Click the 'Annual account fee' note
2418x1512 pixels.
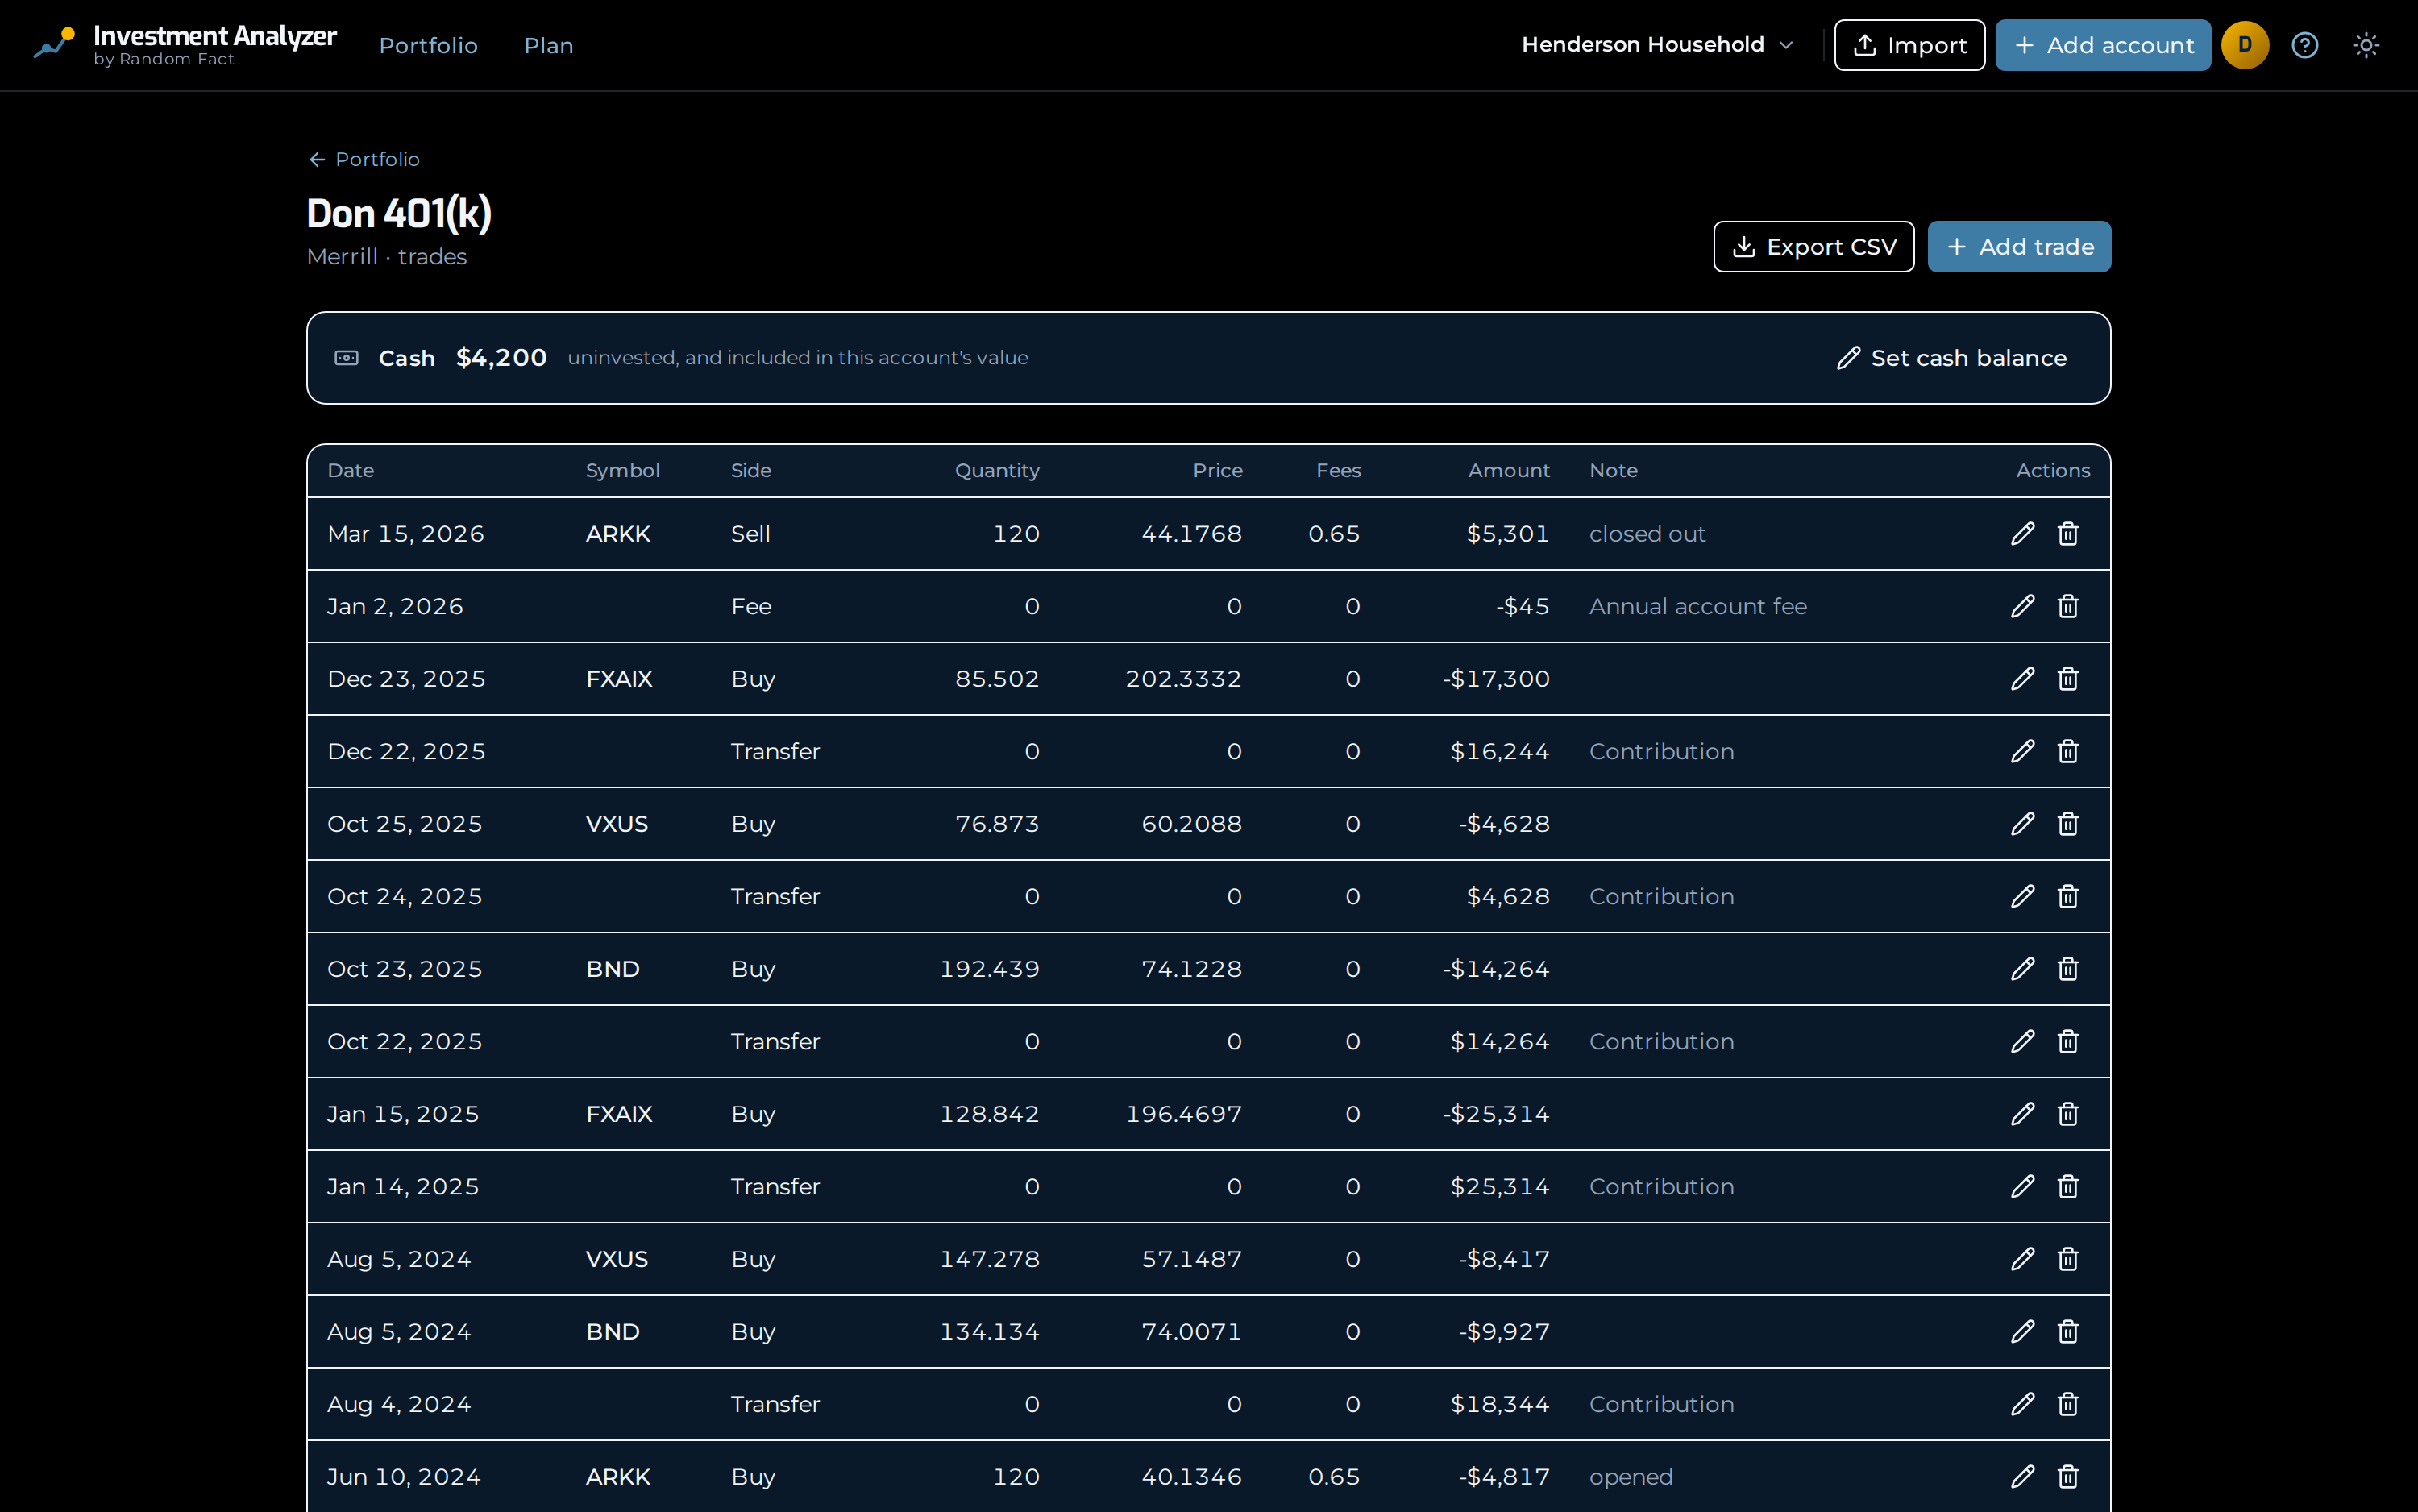1698,606
